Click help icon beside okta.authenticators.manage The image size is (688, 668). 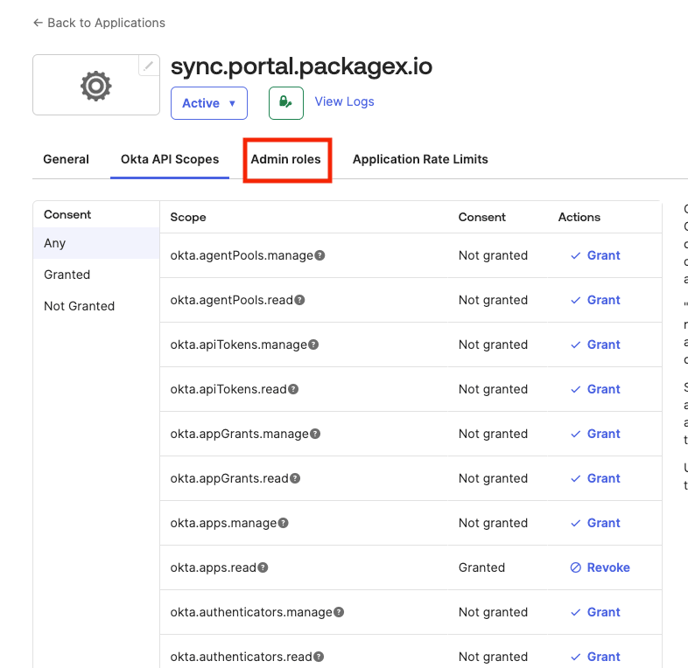tap(339, 612)
